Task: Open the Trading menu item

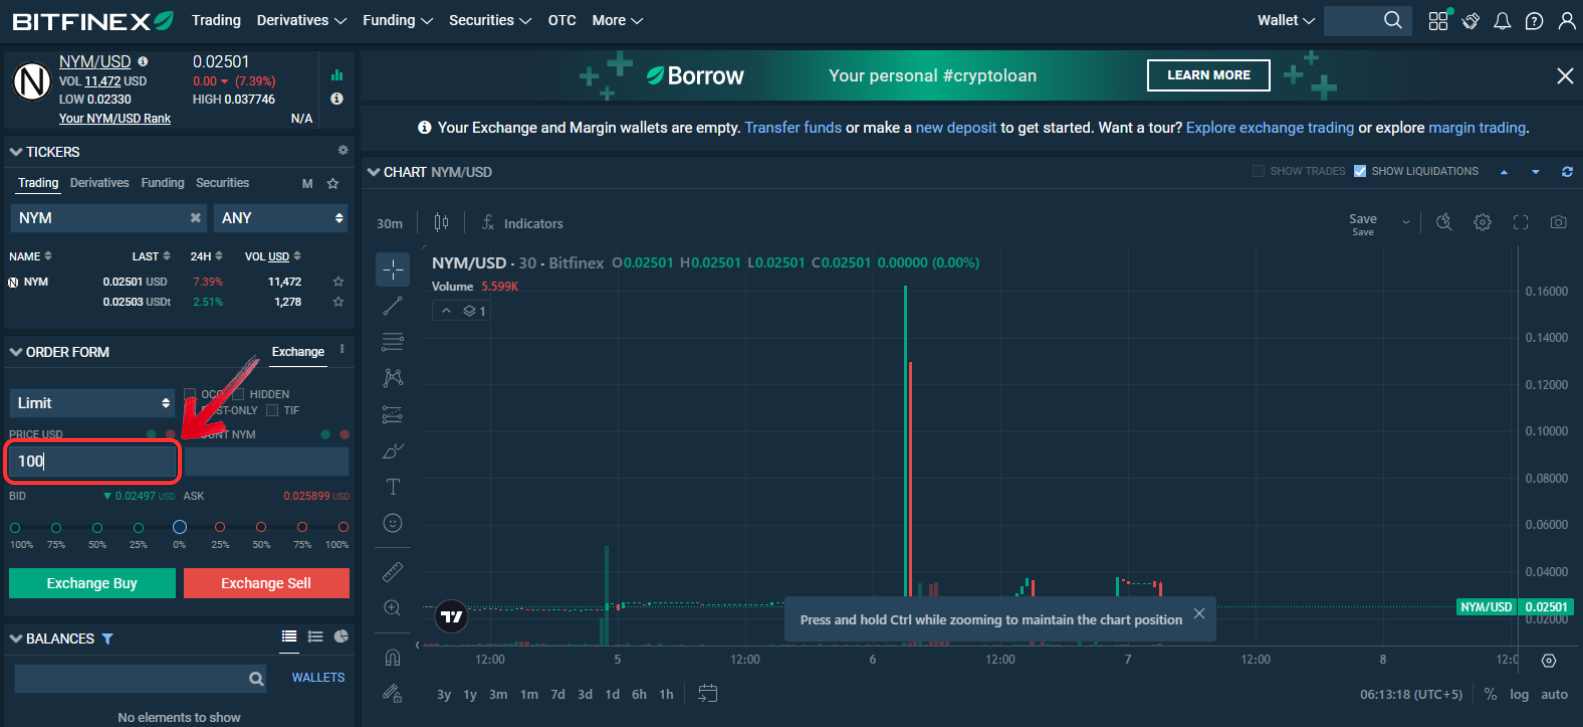Action: (x=216, y=20)
